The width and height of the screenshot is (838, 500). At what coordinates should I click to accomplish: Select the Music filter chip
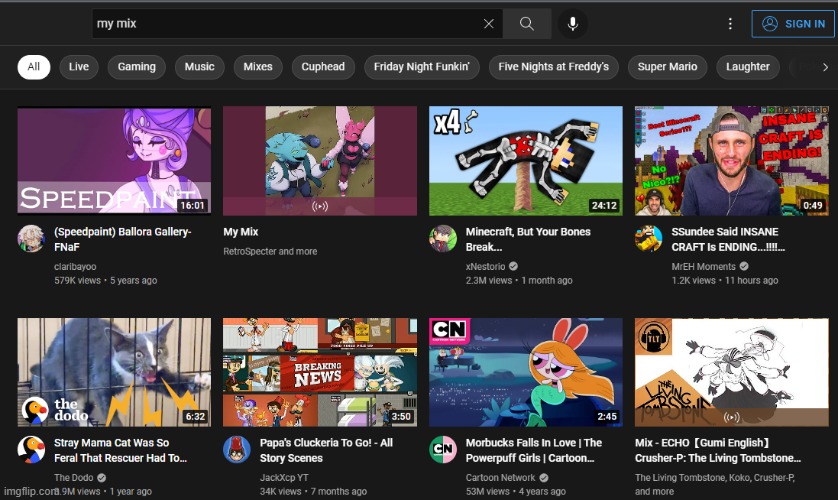pyautogui.click(x=199, y=67)
